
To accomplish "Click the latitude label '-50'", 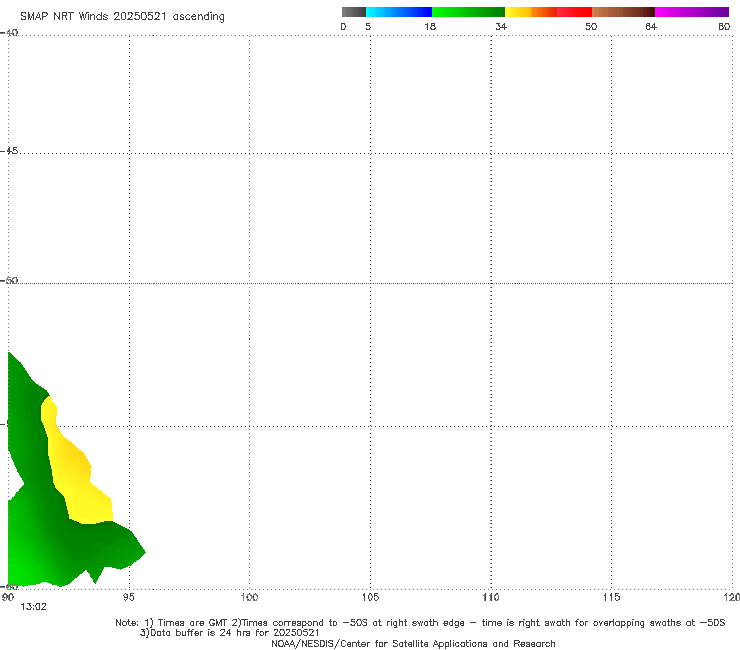I will coord(9,281).
